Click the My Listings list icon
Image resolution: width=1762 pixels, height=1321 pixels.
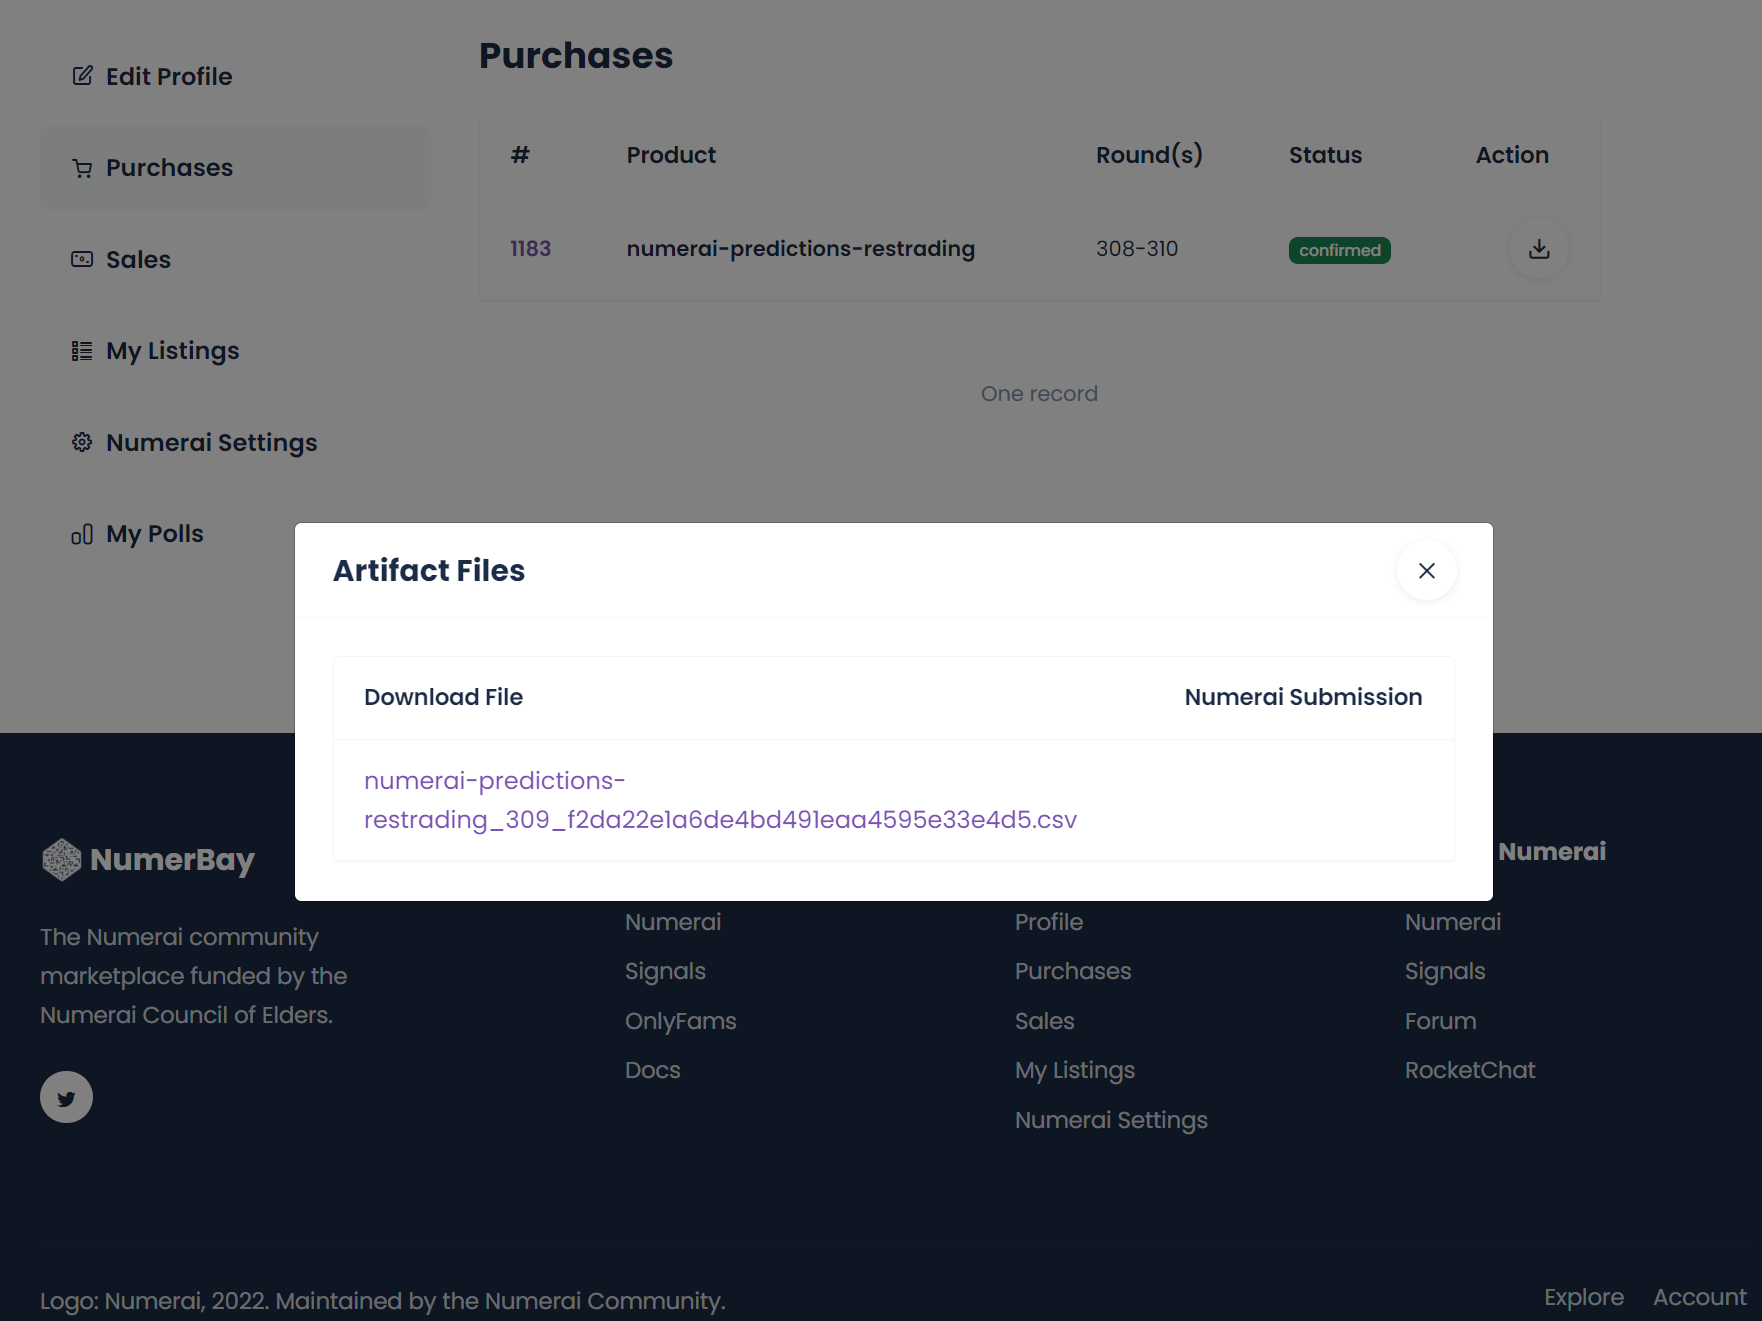82,351
